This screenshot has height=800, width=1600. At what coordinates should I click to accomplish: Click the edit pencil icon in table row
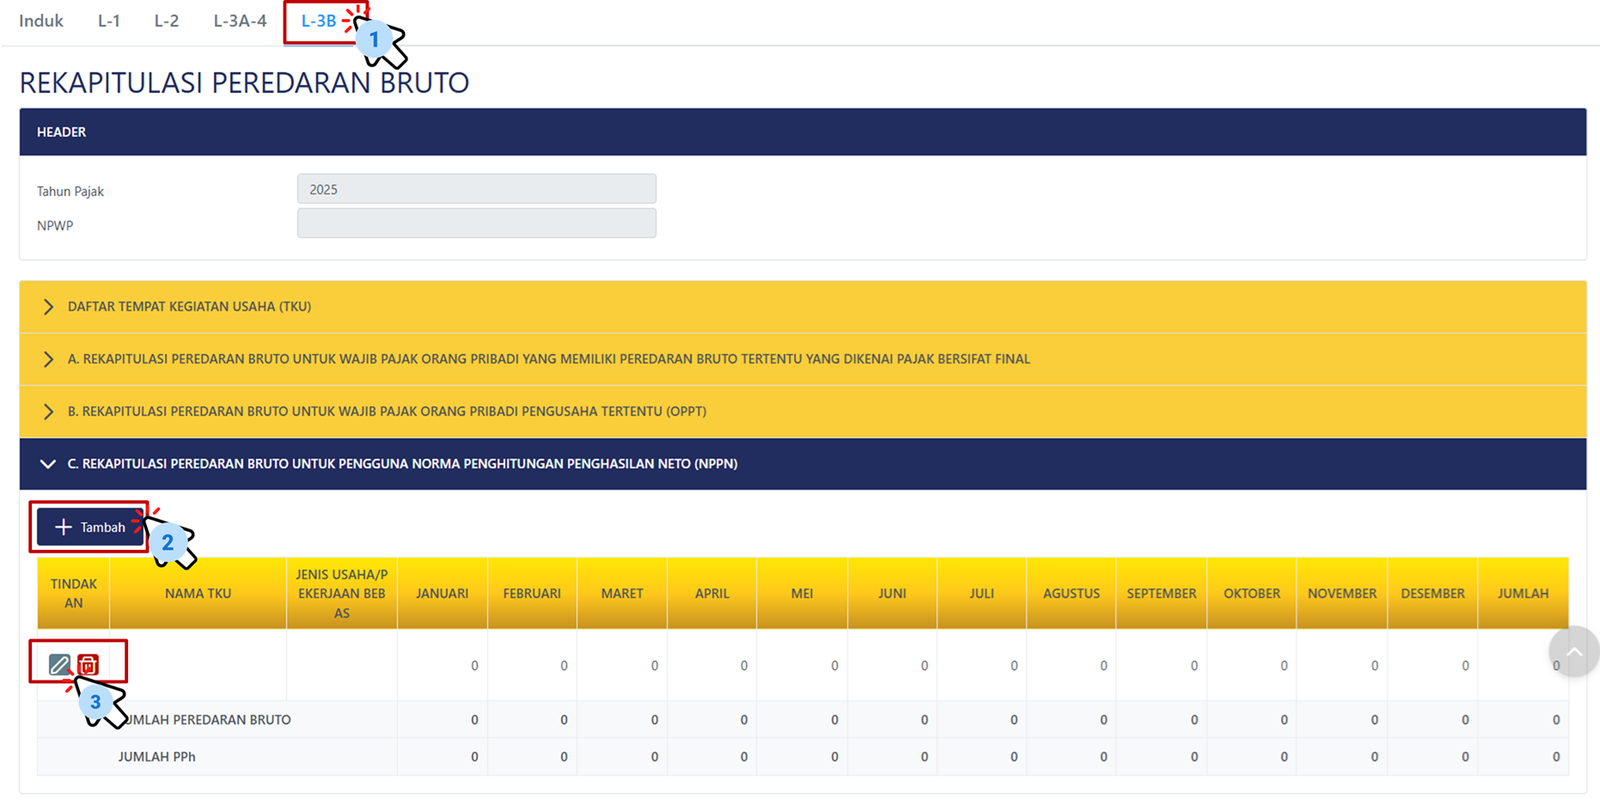pyautogui.click(x=59, y=665)
